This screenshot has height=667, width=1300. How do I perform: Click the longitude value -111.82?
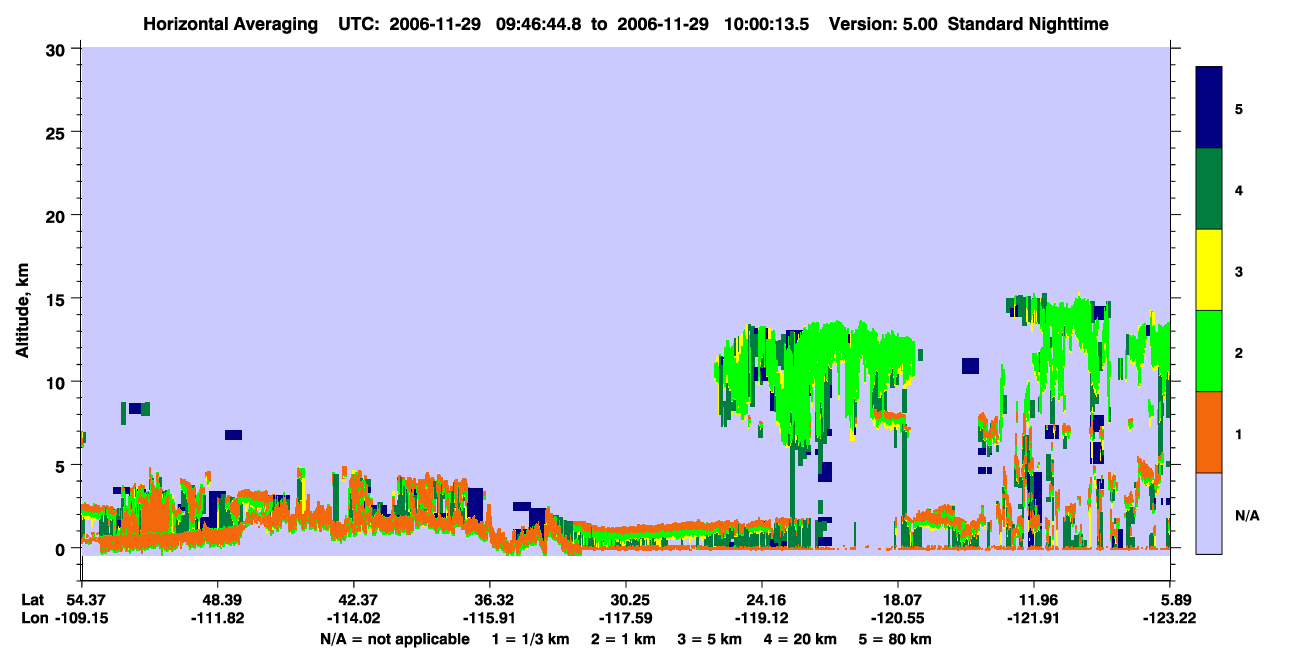[x=218, y=619]
